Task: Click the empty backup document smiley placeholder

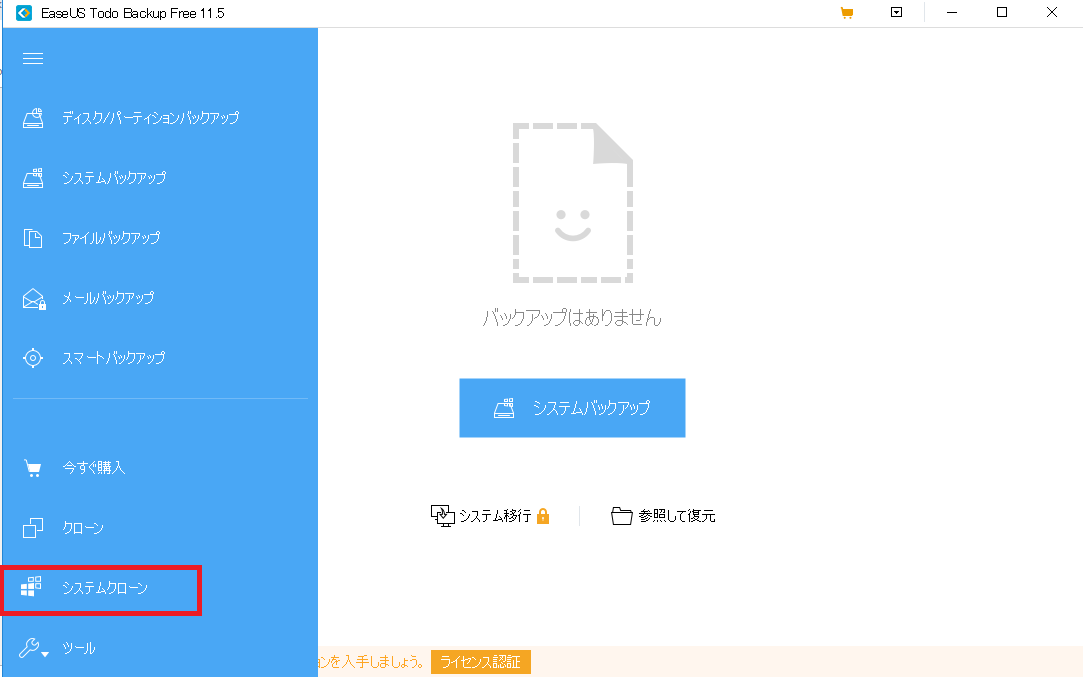Action: click(x=573, y=203)
